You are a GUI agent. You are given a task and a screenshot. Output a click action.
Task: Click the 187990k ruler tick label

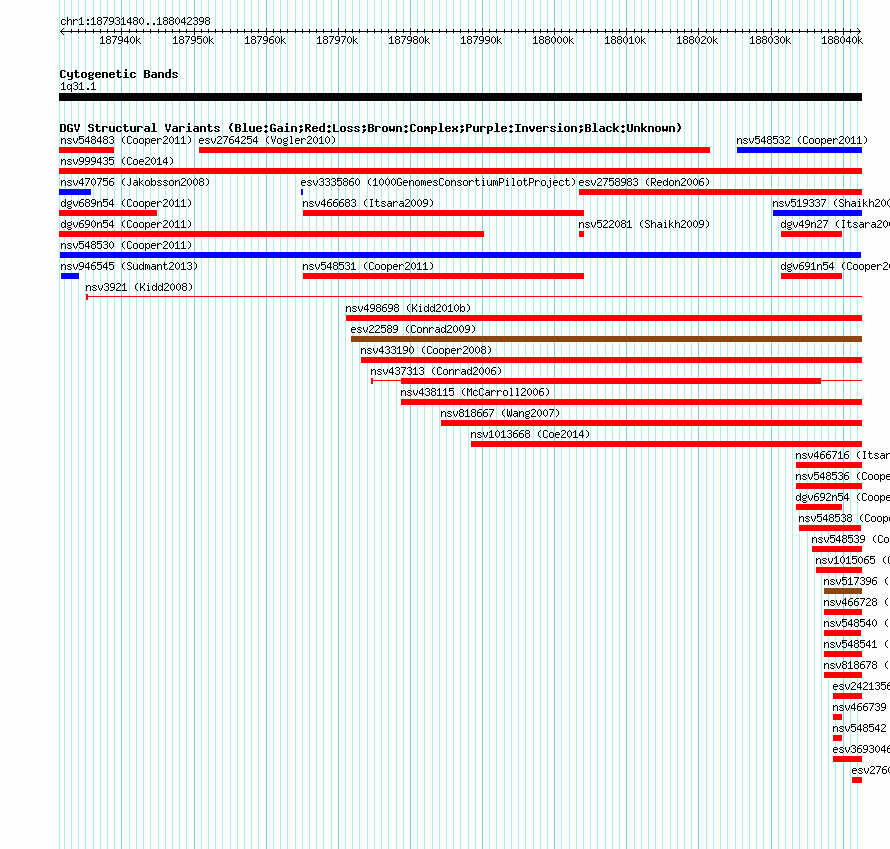tap(481, 40)
